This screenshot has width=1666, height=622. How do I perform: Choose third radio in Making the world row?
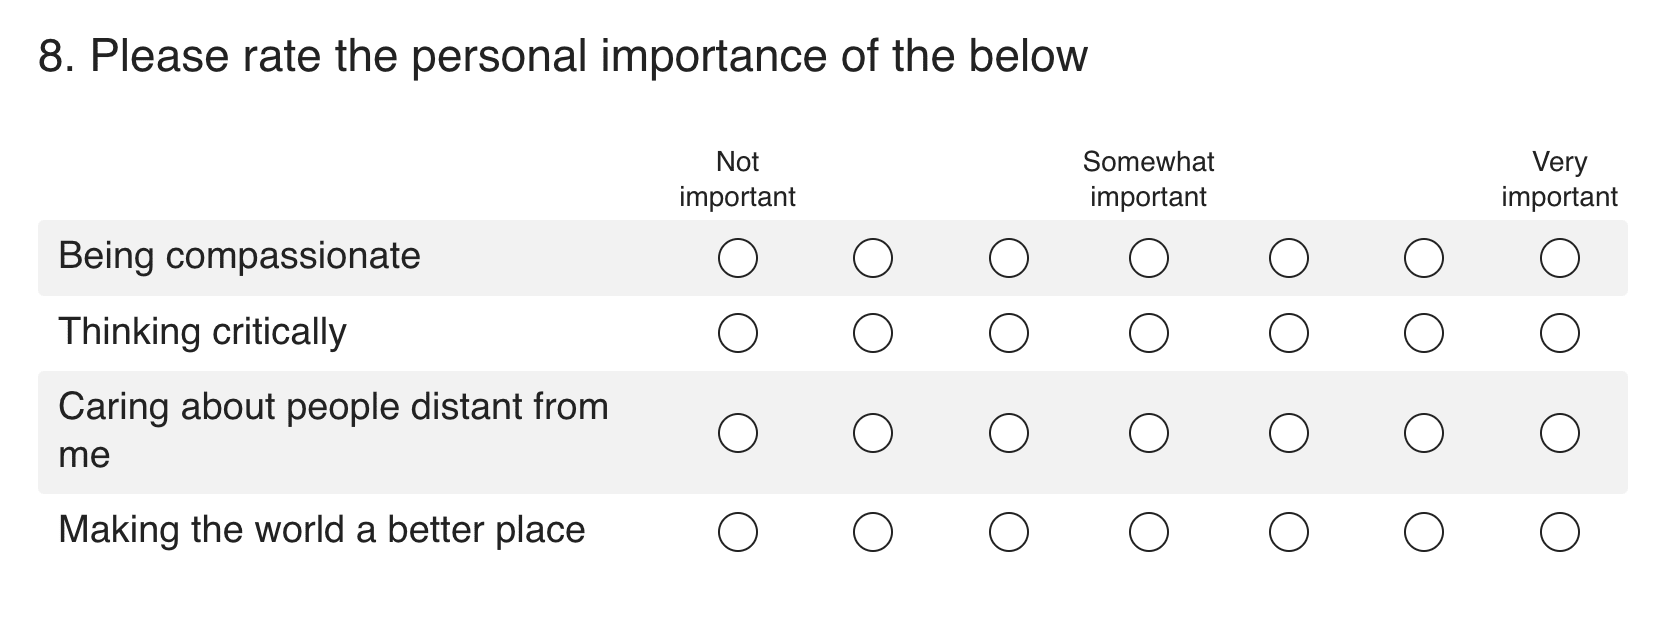click(1009, 532)
